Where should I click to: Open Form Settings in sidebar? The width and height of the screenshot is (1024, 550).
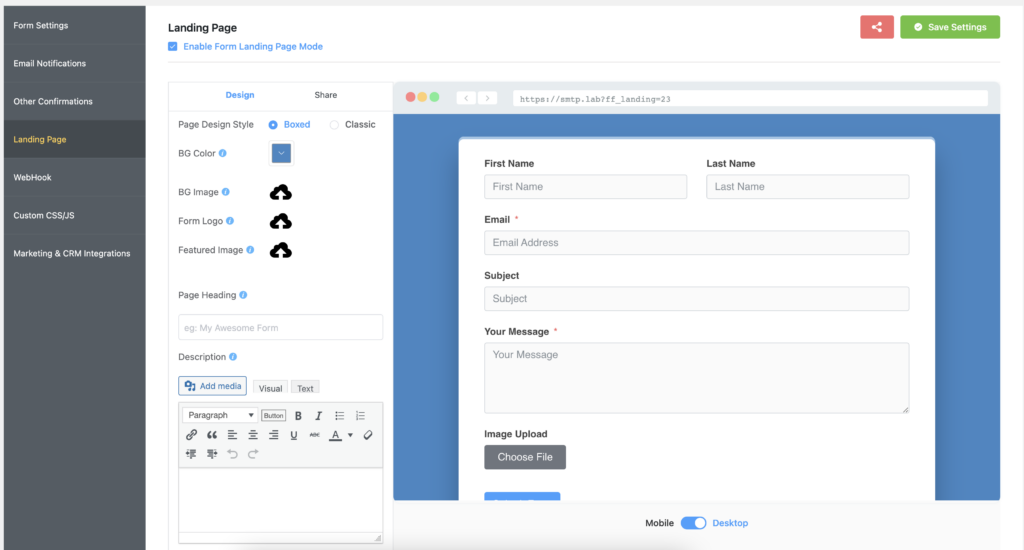tap(74, 25)
